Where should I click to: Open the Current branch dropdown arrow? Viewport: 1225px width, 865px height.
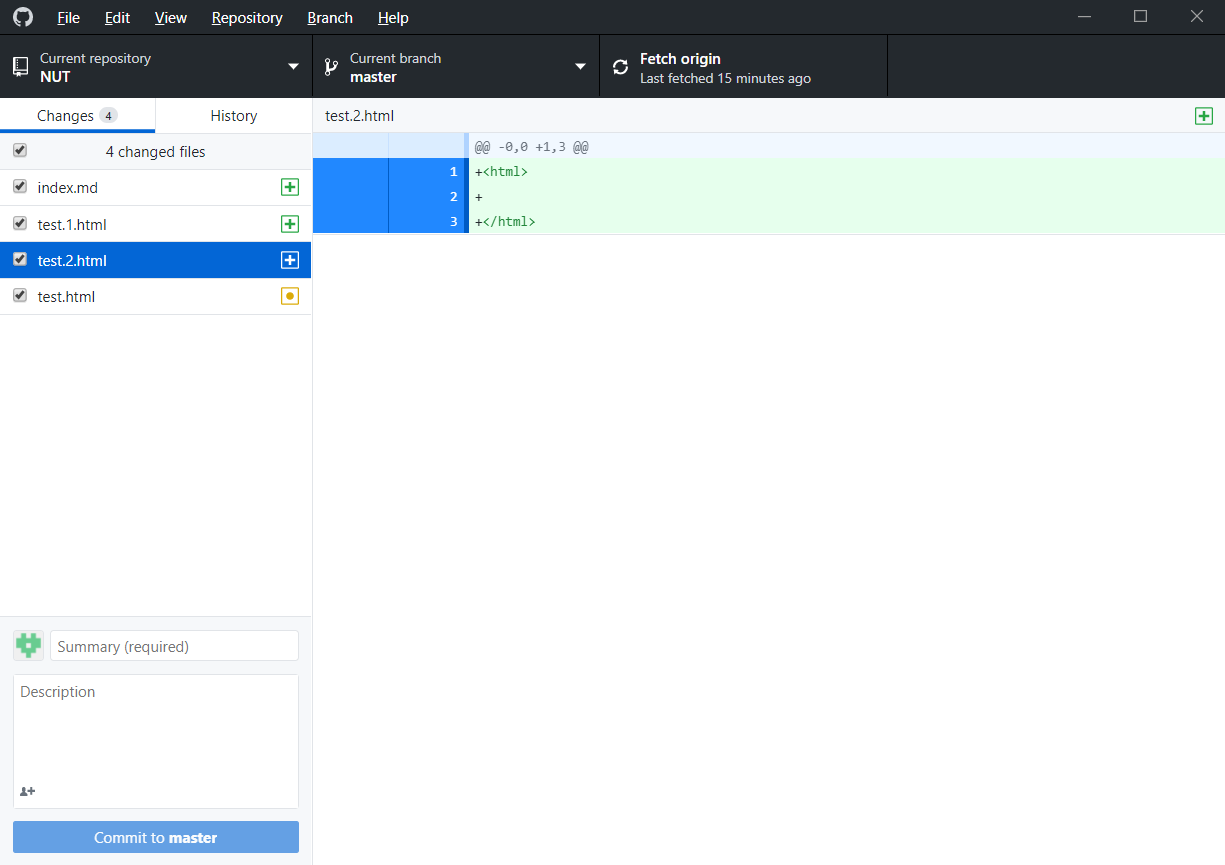(x=580, y=67)
